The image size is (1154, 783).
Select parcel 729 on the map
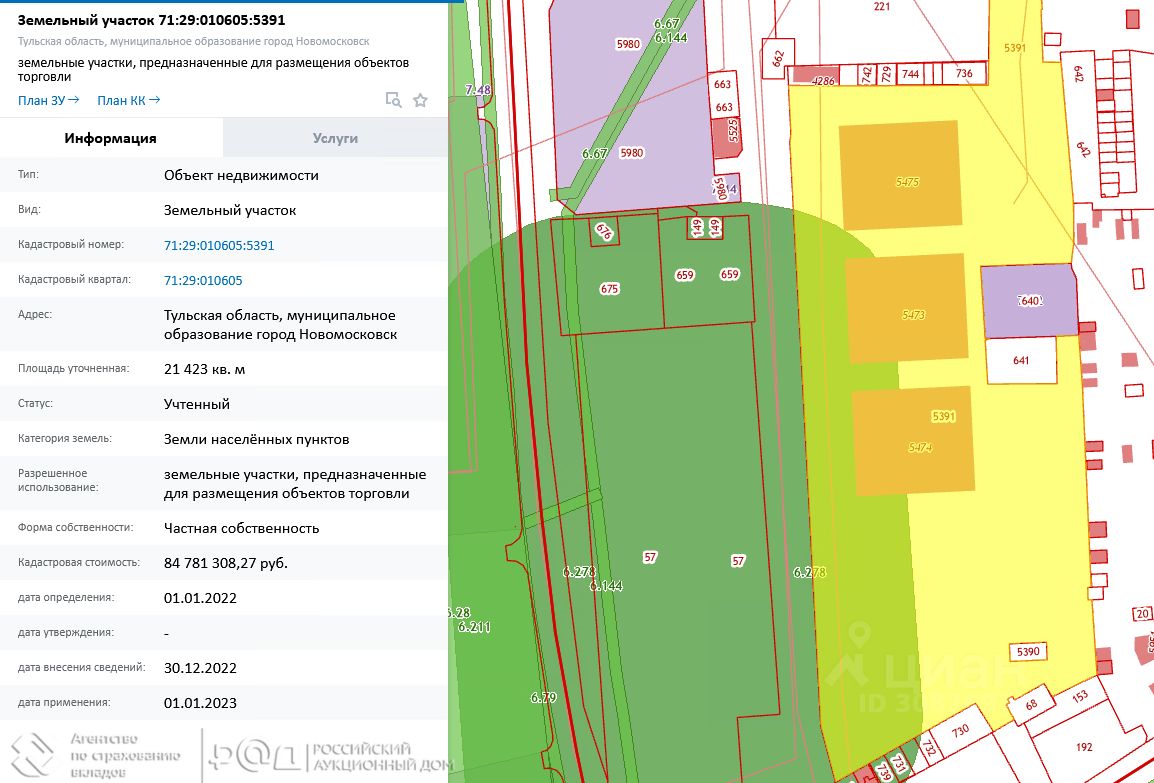(x=886, y=74)
